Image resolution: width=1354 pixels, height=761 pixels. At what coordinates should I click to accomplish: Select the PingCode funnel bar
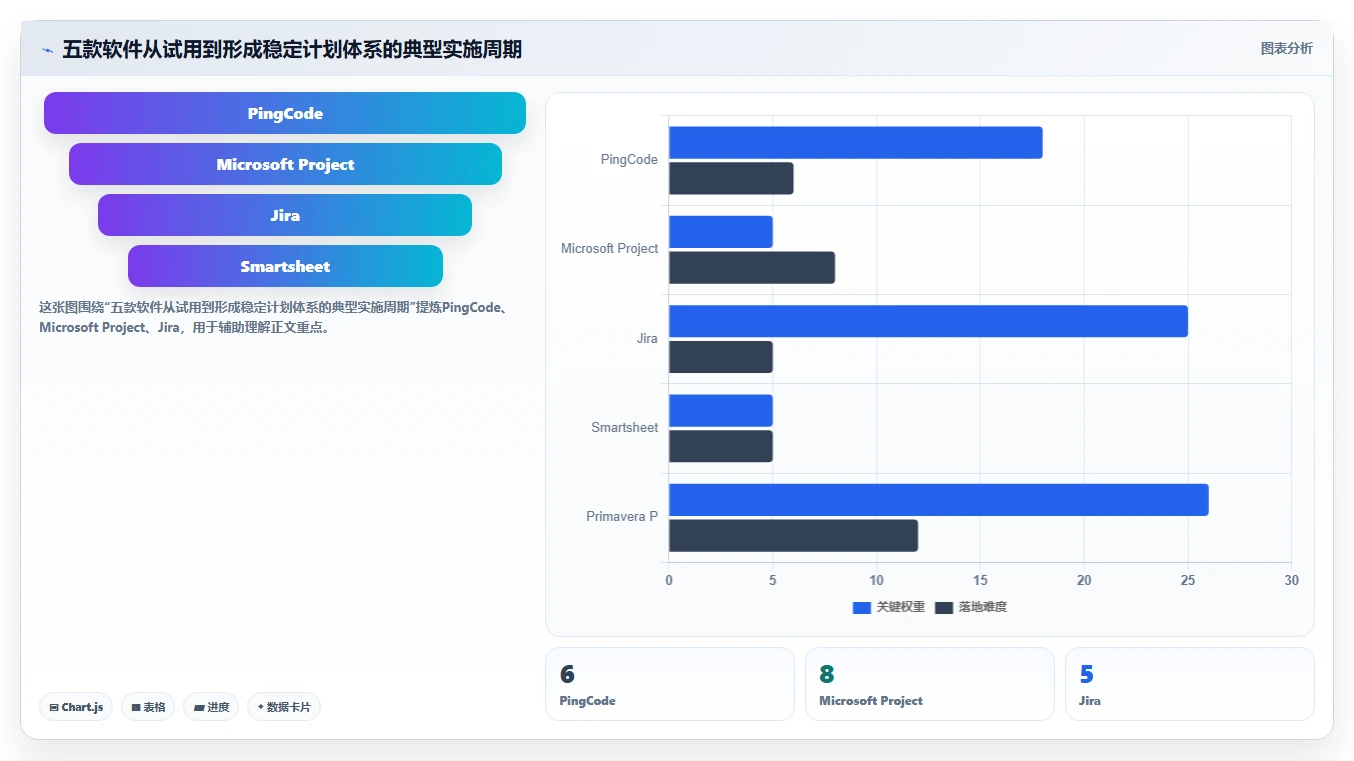point(285,113)
